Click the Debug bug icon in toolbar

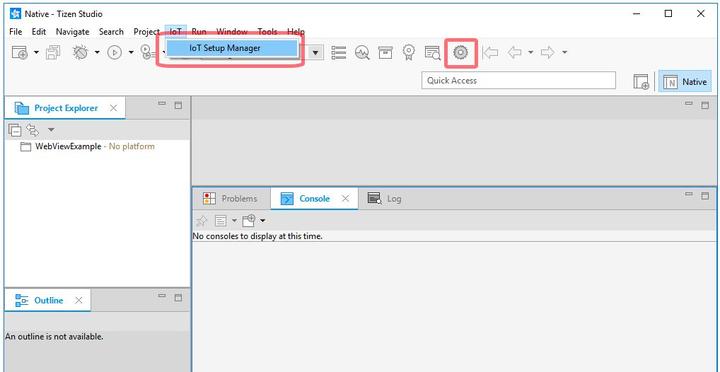81,53
